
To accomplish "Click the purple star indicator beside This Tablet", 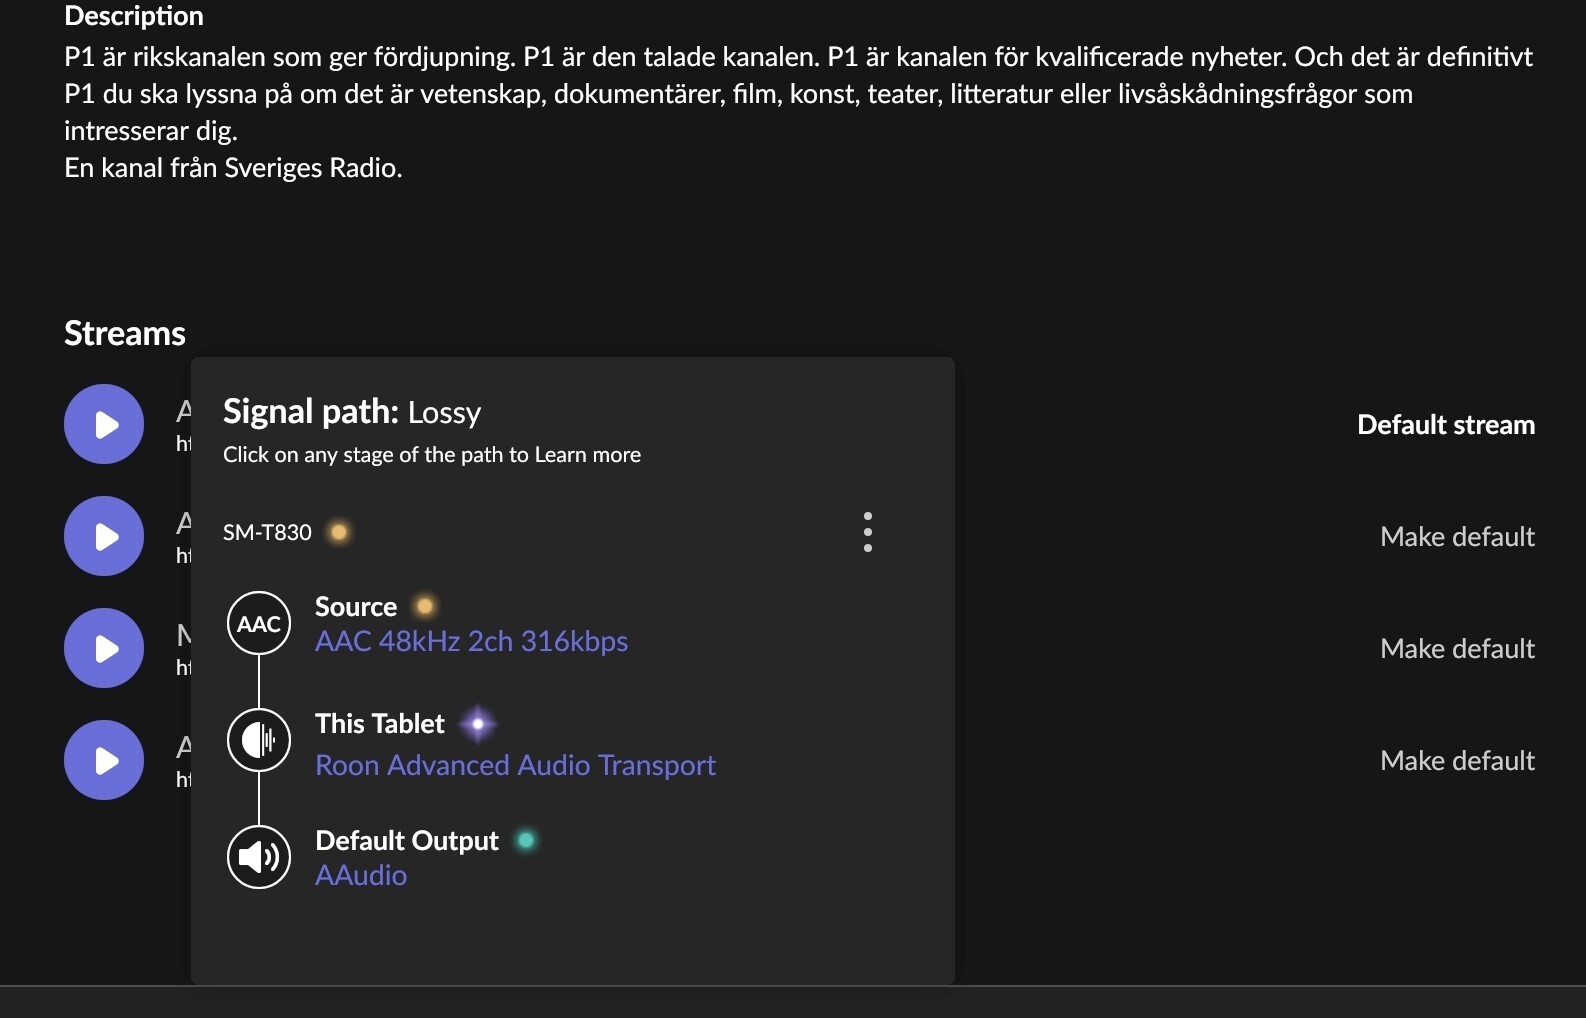I will point(478,723).
